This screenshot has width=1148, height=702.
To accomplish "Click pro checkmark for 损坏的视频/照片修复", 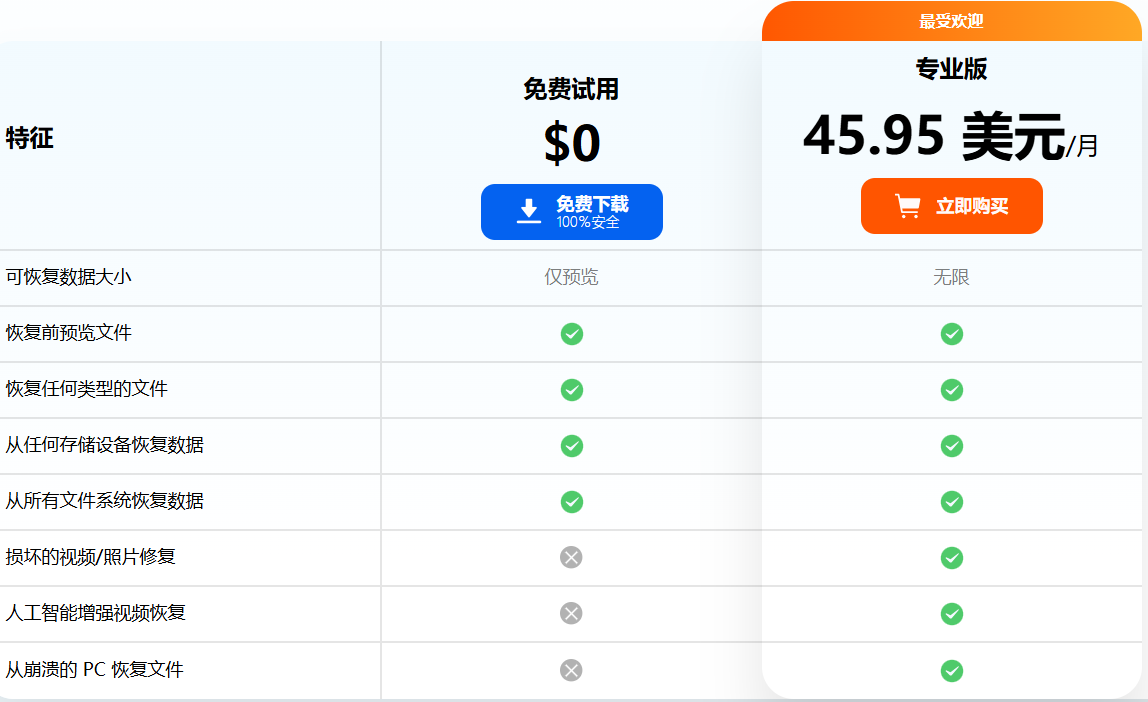I will pyautogui.click(x=952, y=558).
